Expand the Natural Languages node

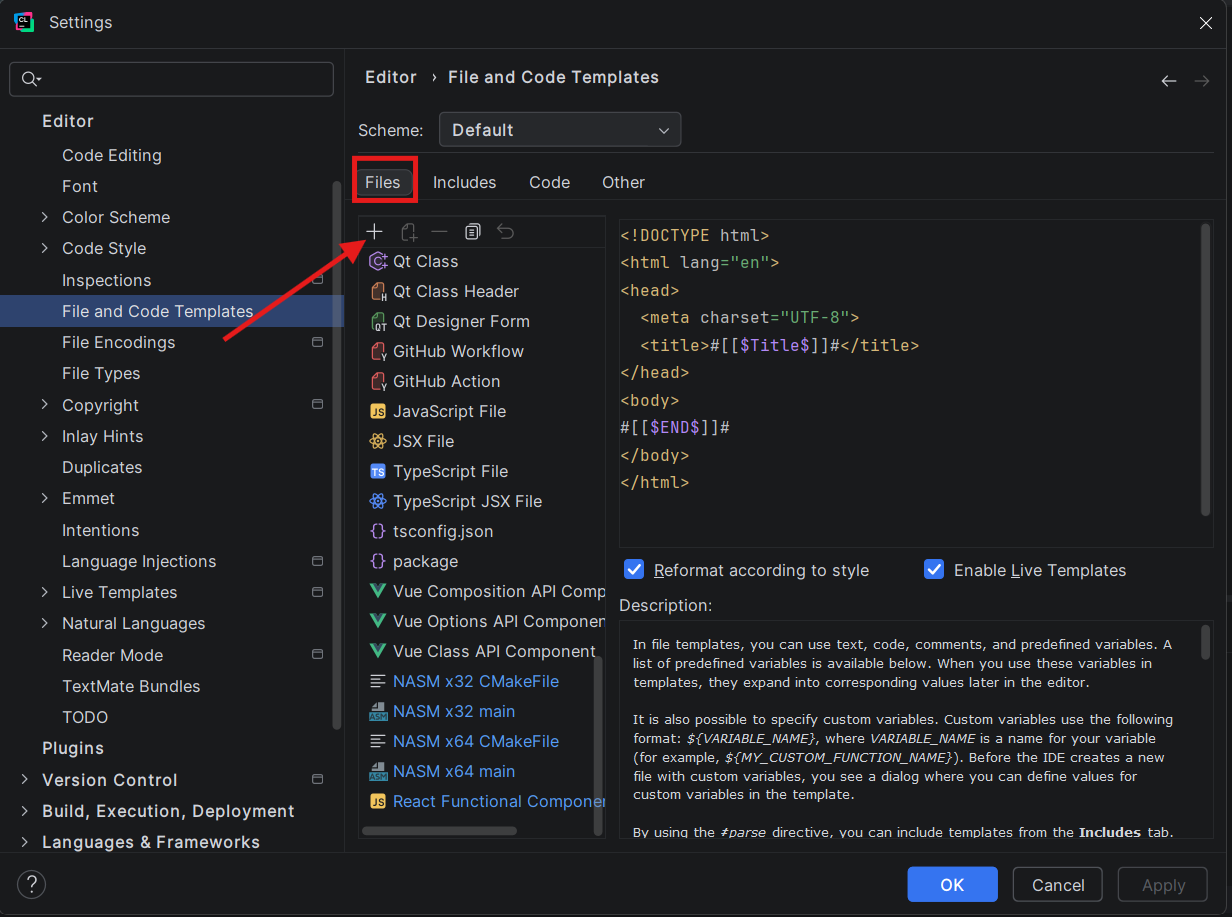click(x=44, y=623)
